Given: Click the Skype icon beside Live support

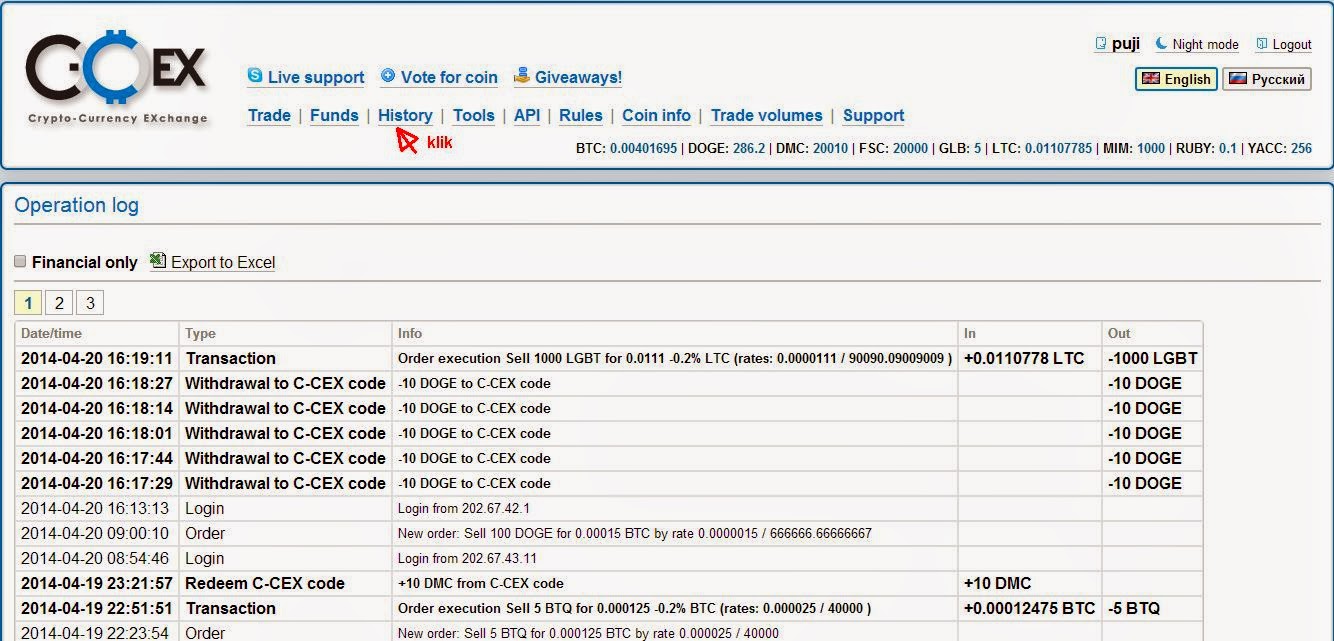Looking at the screenshot, I should coord(255,76).
